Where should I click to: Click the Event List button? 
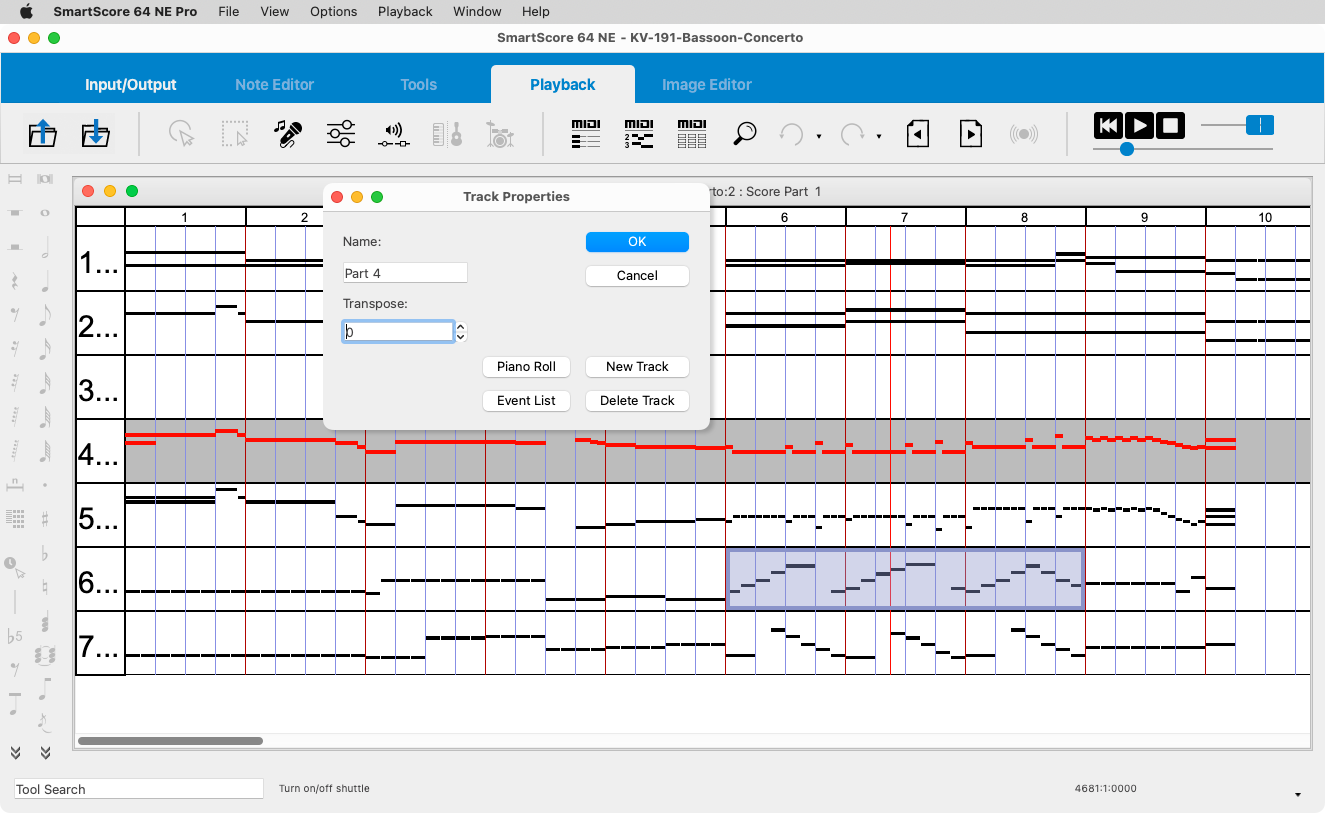click(x=526, y=401)
